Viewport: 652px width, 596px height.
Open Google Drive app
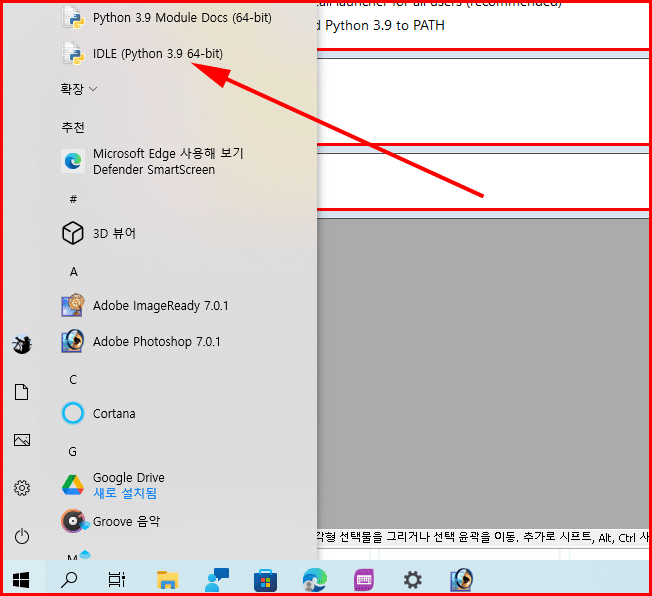[113, 485]
